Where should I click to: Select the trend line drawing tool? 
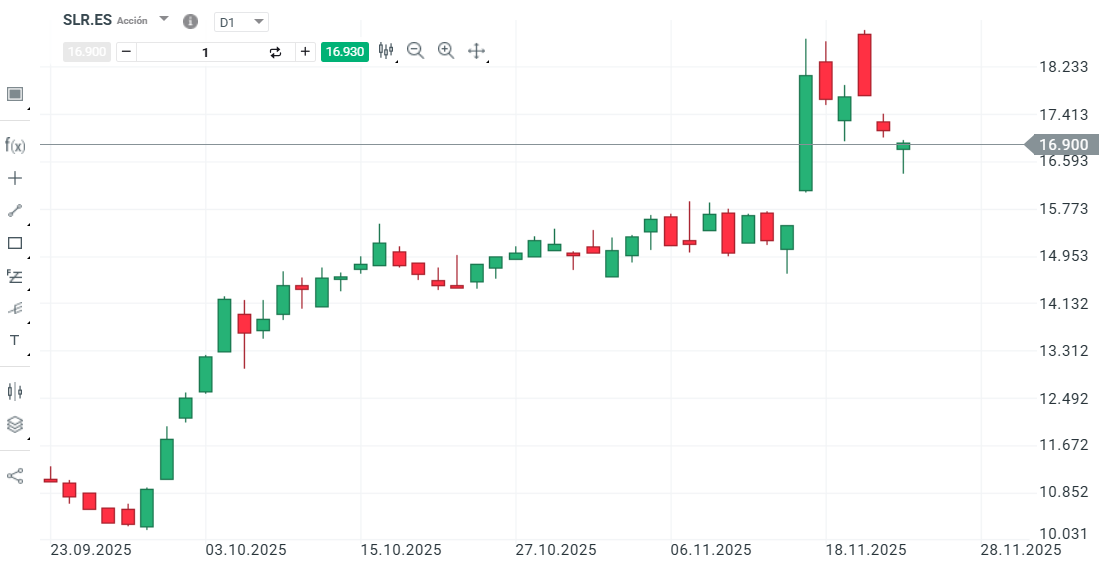click(15, 210)
